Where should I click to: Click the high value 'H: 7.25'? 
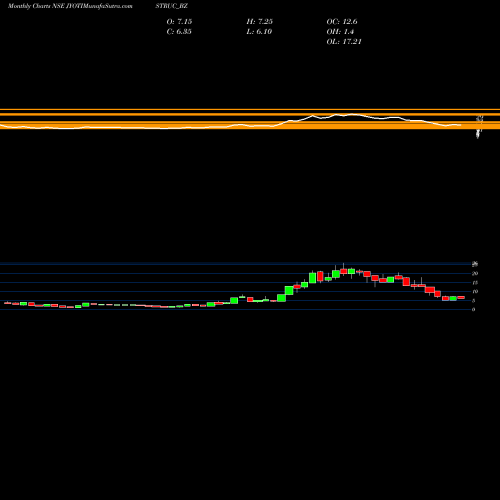(x=260, y=22)
